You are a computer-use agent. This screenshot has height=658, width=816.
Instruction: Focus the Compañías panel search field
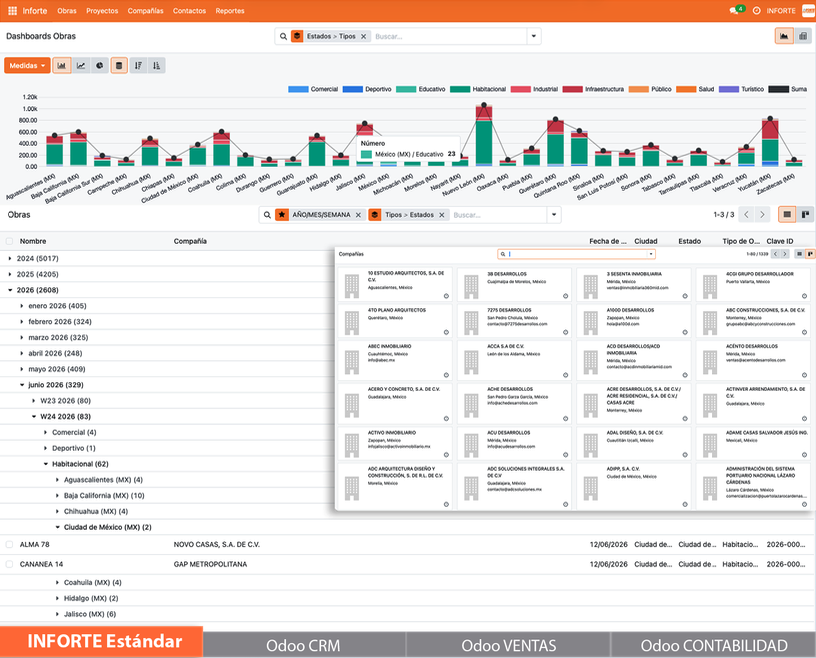[x=576, y=254]
